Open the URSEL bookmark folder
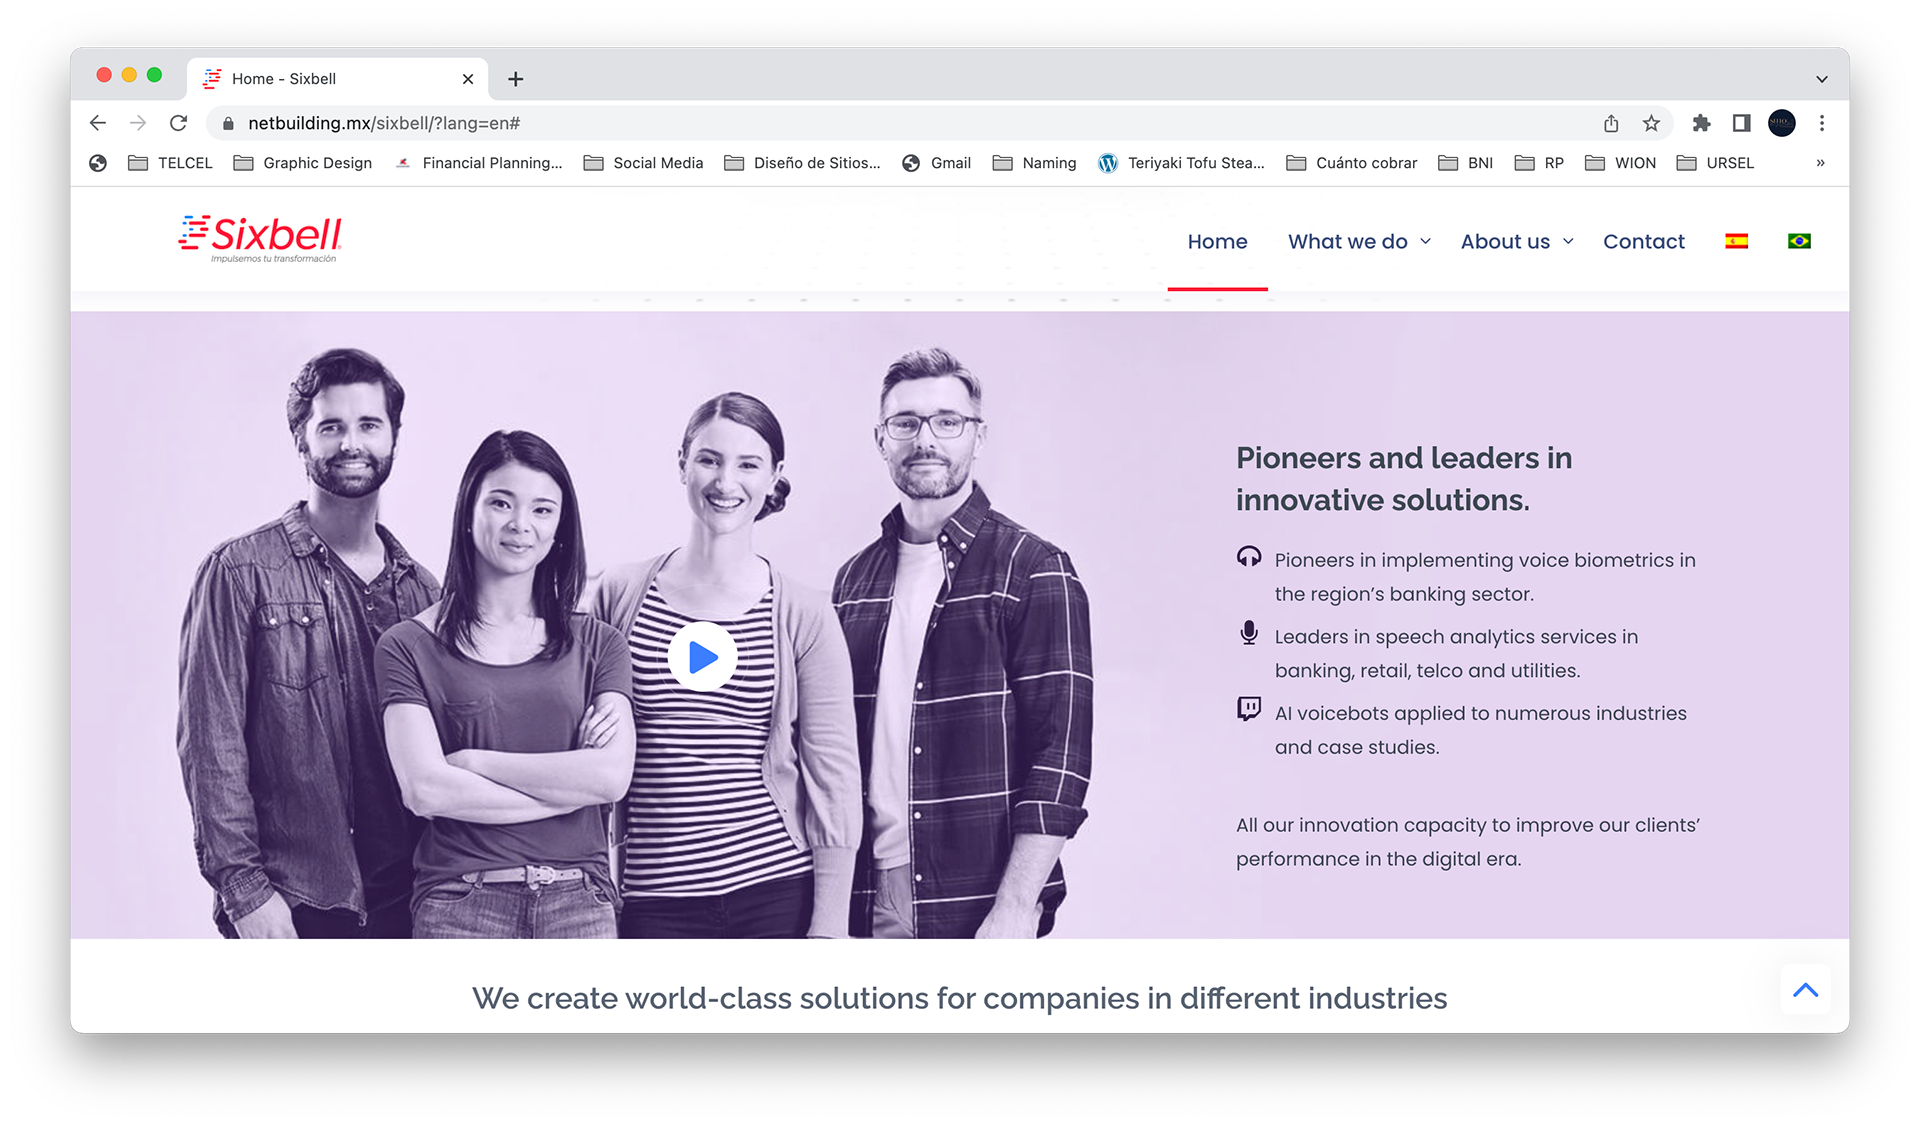 (x=1716, y=163)
